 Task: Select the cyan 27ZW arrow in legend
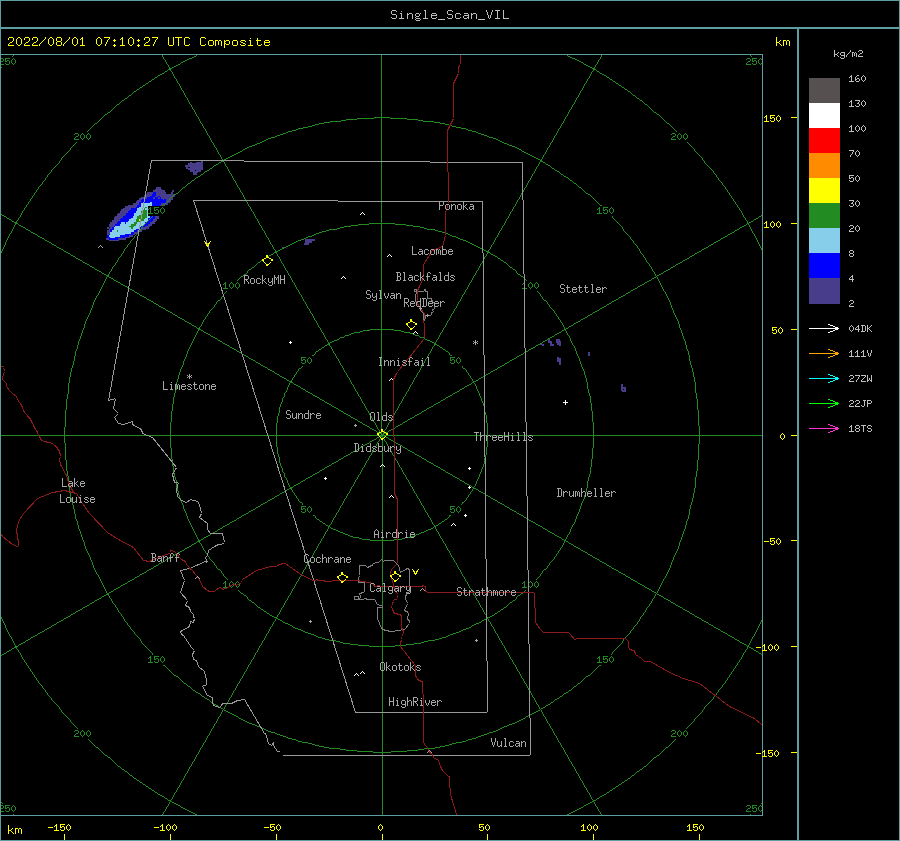click(824, 378)
